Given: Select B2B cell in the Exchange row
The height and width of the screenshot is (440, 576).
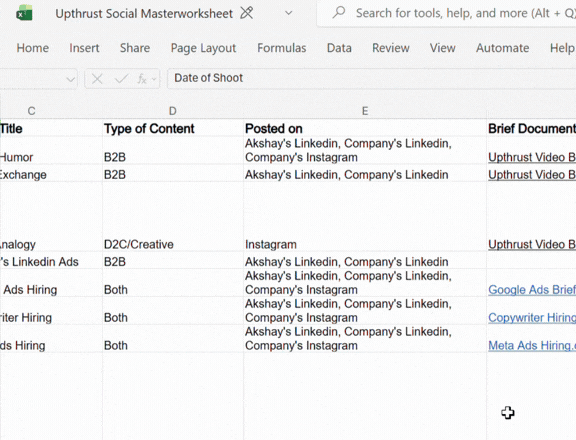Looking at the screenshot, I should [173, 173].
